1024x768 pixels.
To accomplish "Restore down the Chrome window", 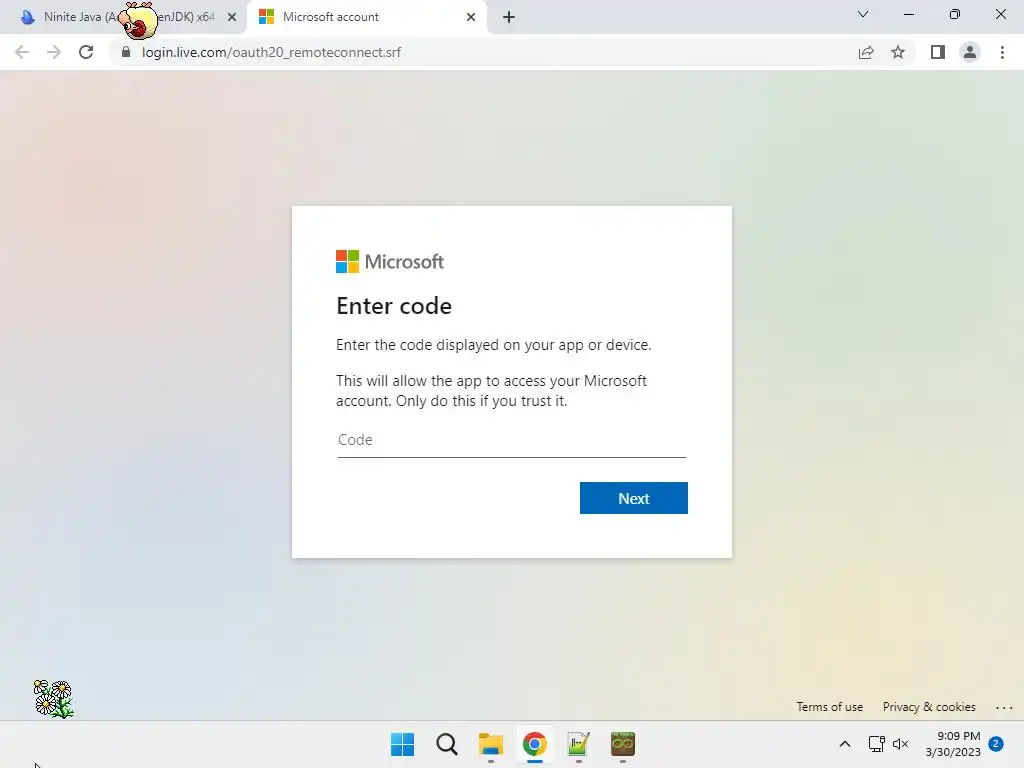I will 955,14.
